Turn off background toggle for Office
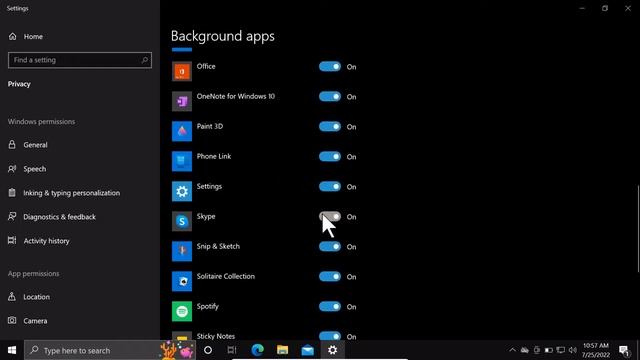Screen dimensions: 640x360 coord(330,67)
